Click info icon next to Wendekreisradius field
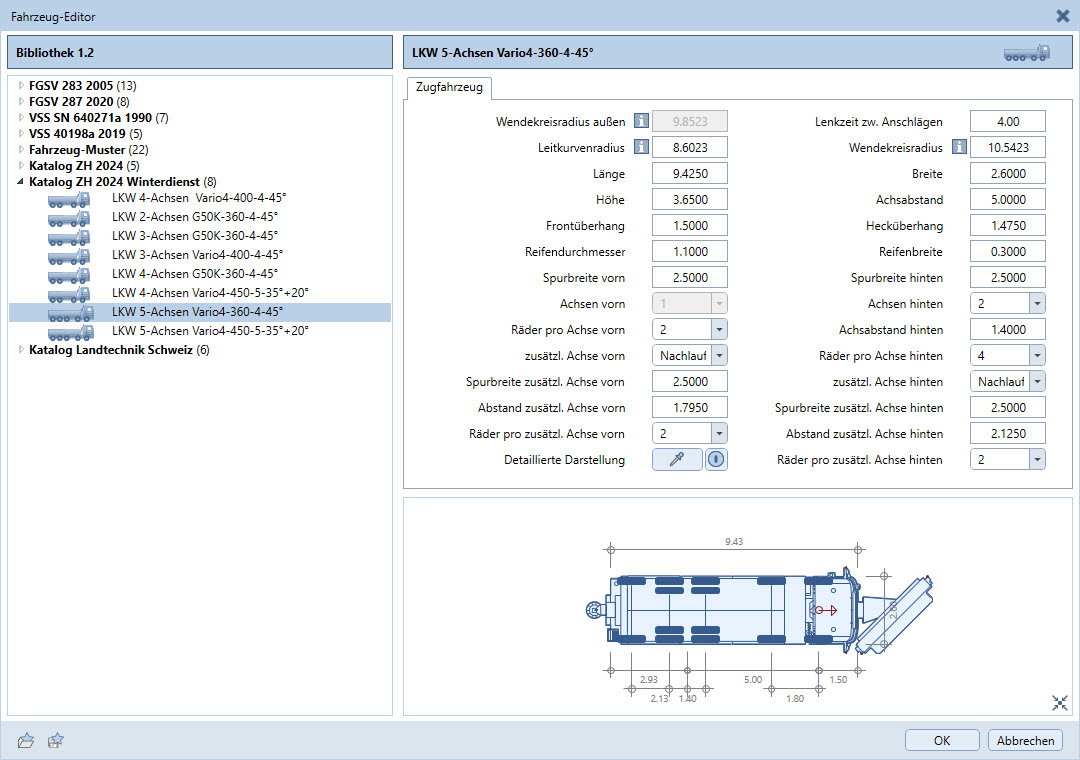The height and width of the screenshot is (760, 1080). tap(959, 148)
